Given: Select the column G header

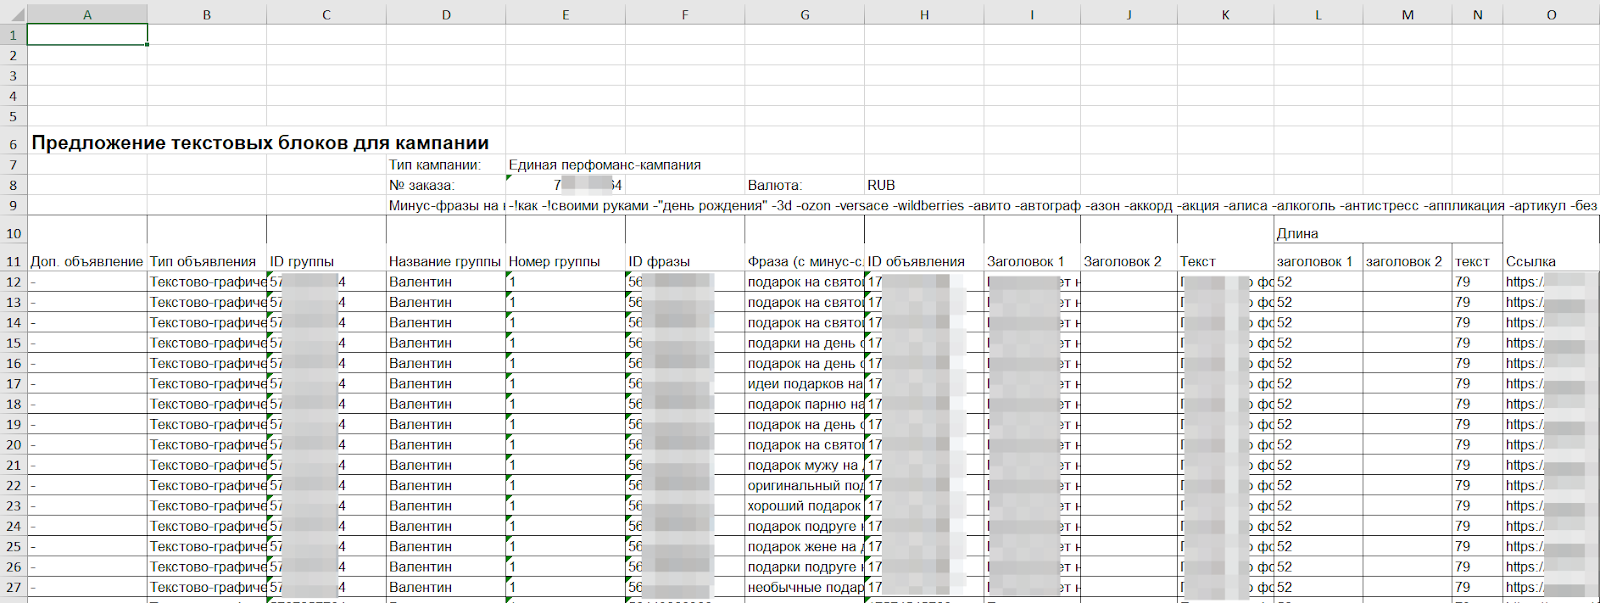Looking at the screenshot, I should tap(804, 14).
